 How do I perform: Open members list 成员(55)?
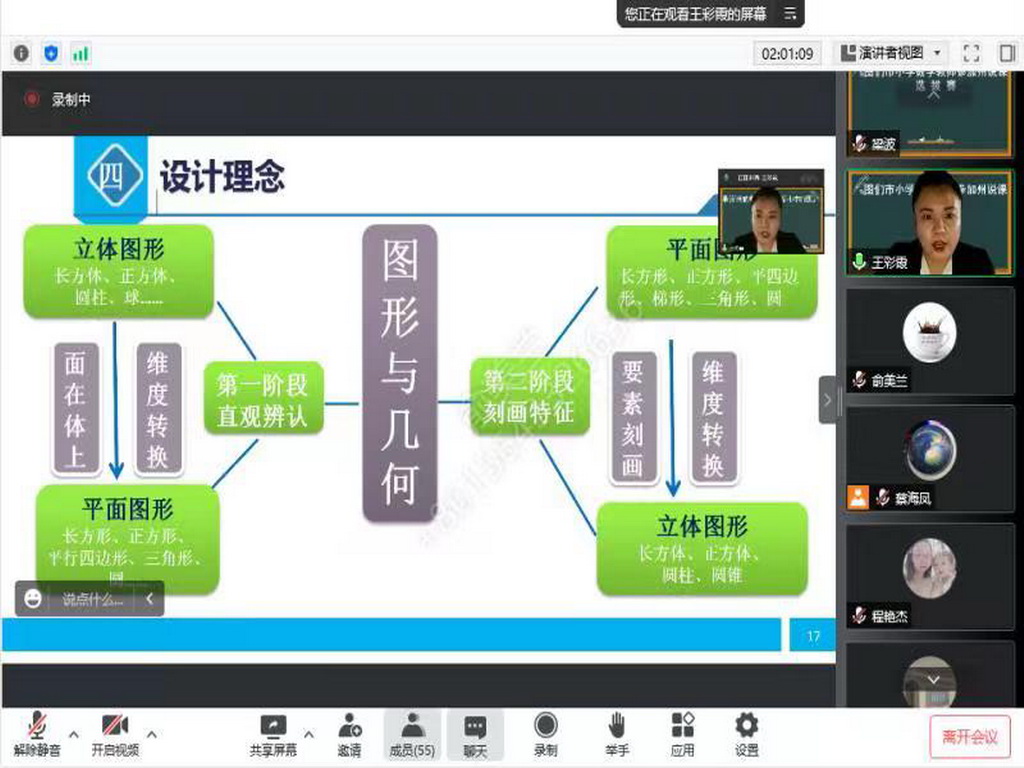(x=412, y=735)
